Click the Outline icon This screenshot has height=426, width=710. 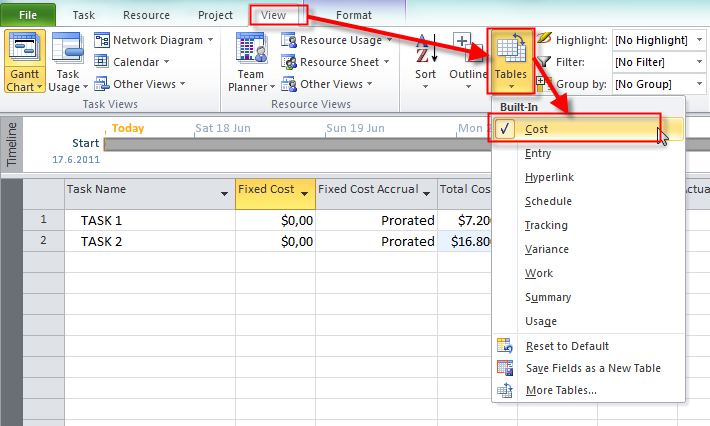coord(467,52)
